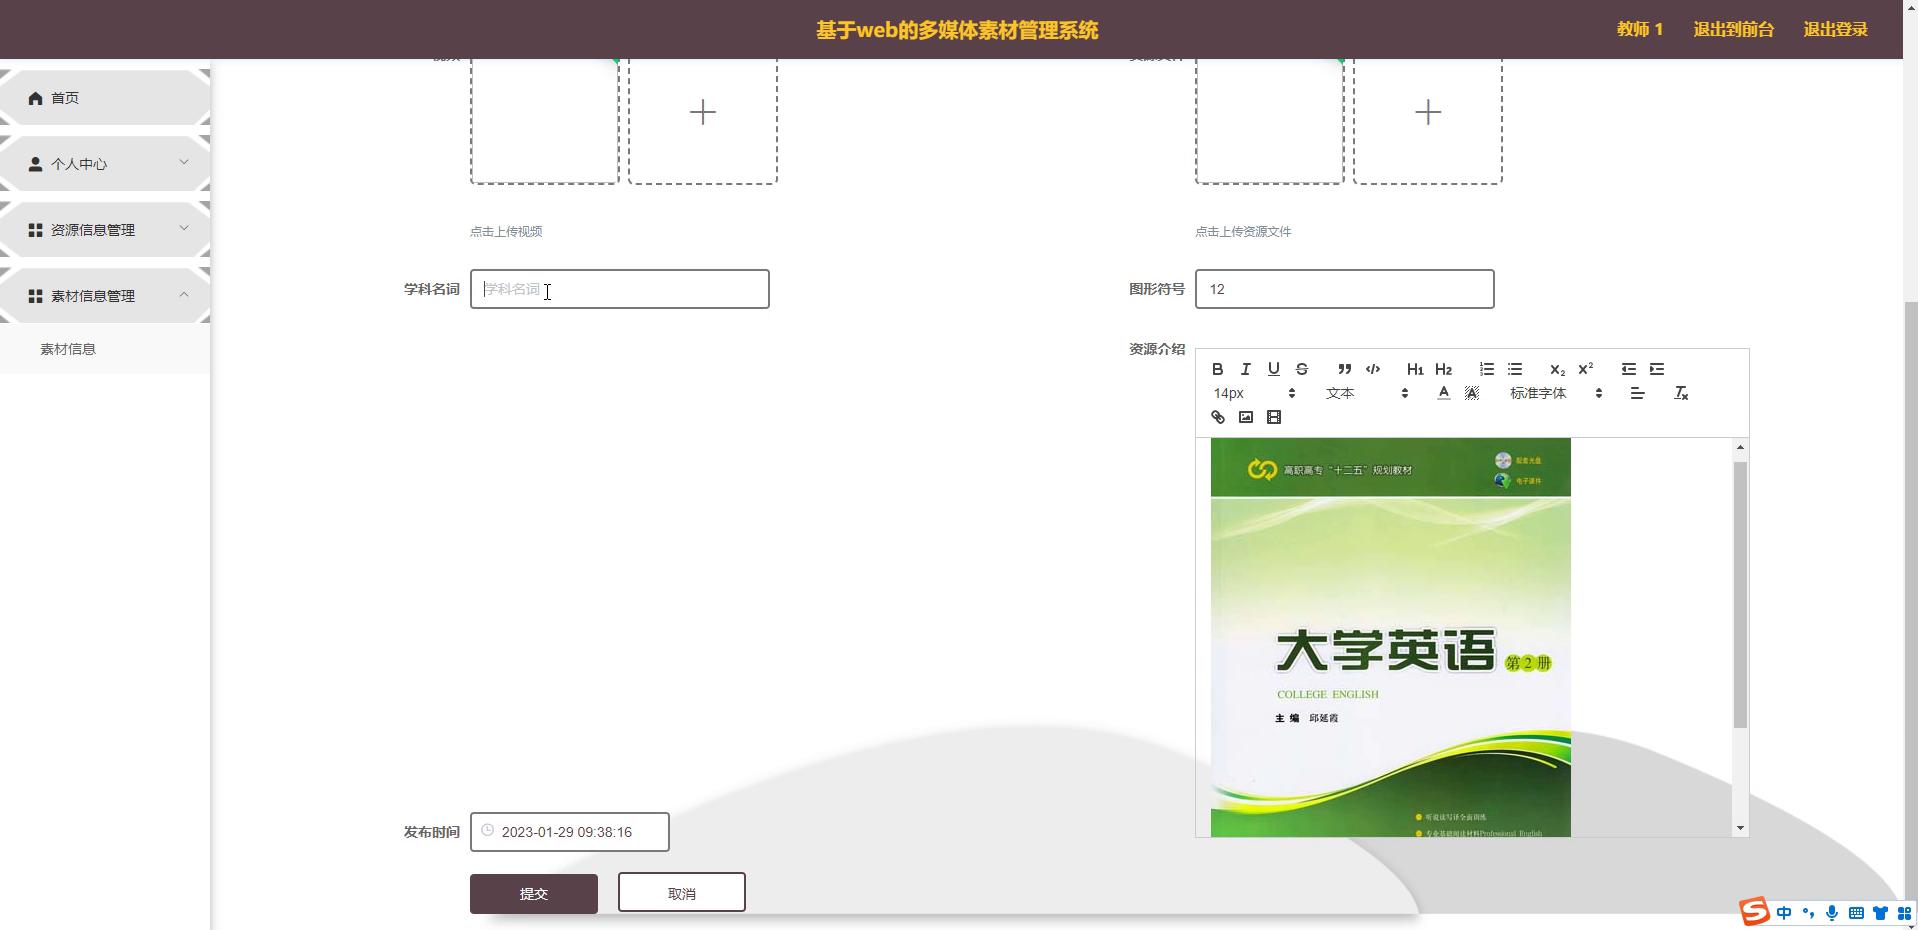Click the editor scrollbar down arrow
The width and height of the screenshot is (1918, 930).
tap(1740, 828)
